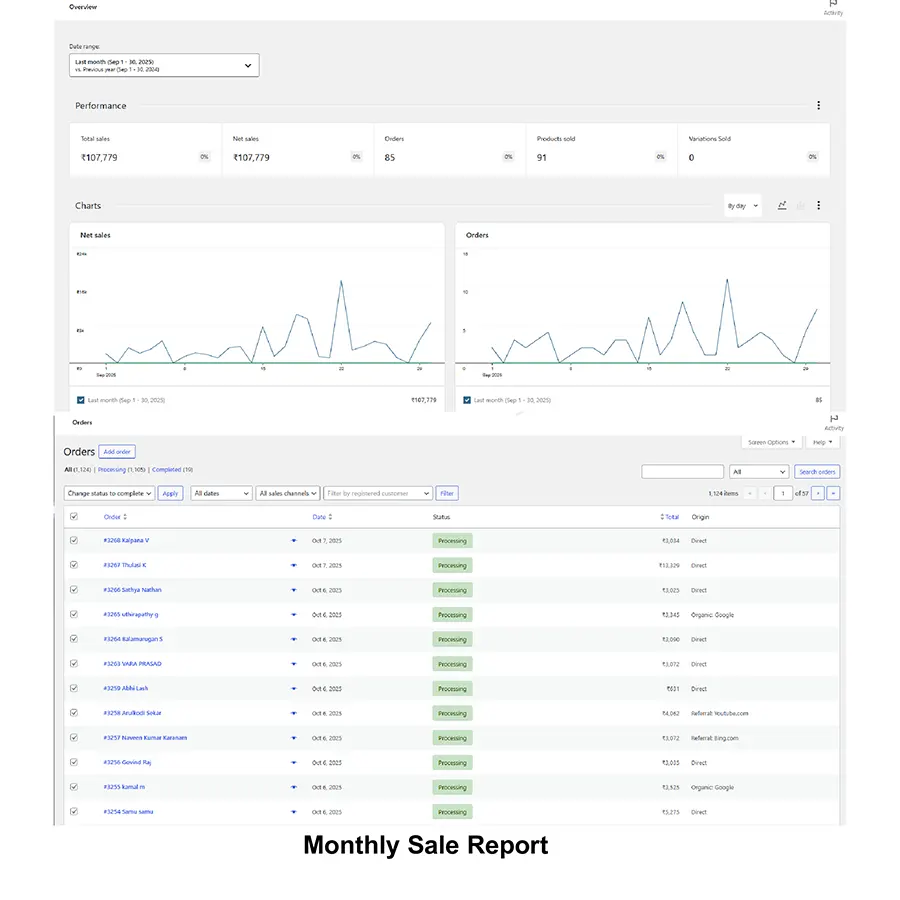Show Completed orders list
The height and width of the screenshot is (900, 900).
[x=166, y=469]
